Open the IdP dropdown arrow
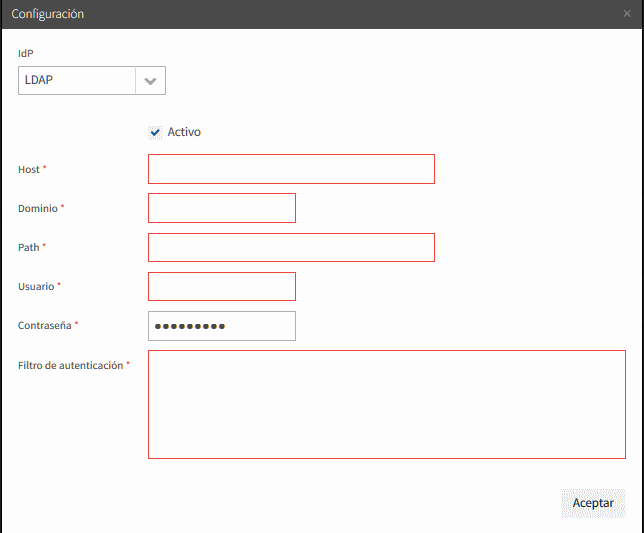 click(150, 80)
